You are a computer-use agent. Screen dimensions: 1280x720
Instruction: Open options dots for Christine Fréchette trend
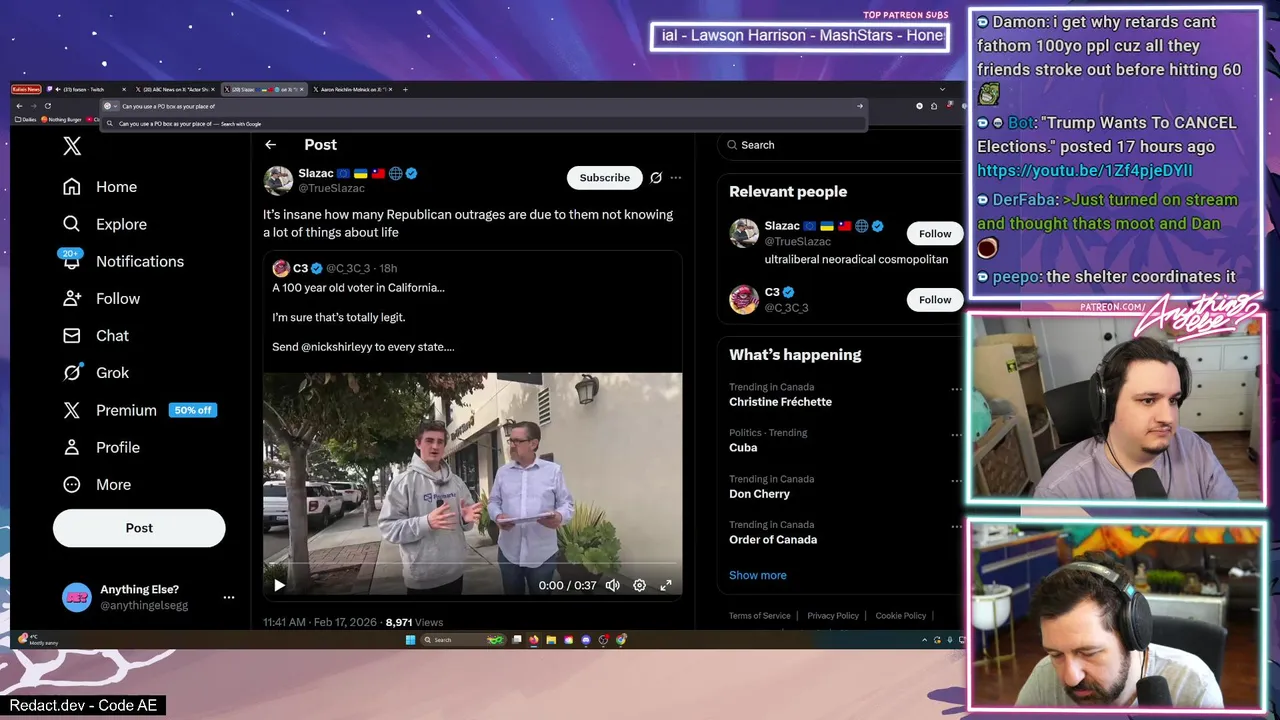(956, 390)
